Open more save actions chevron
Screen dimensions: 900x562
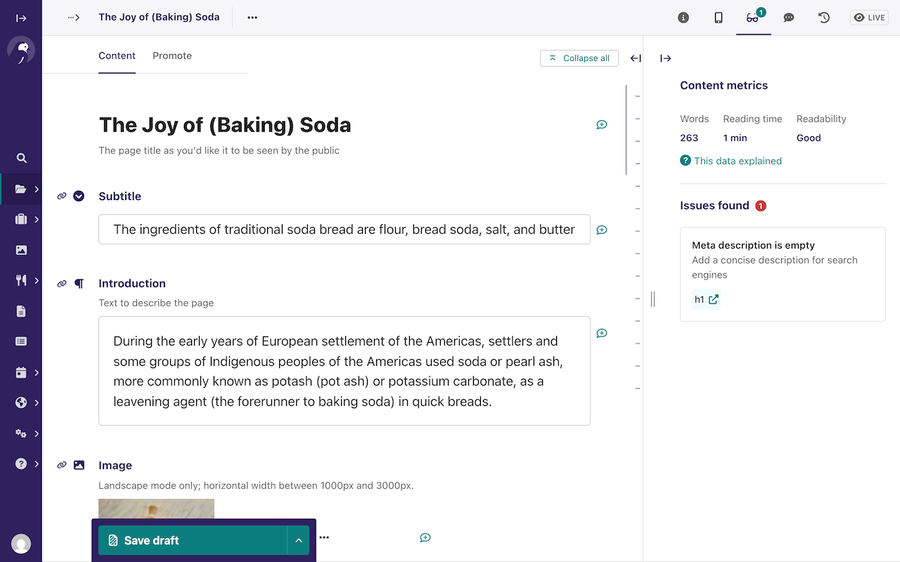pyautogui.click(x=298, y=540)
